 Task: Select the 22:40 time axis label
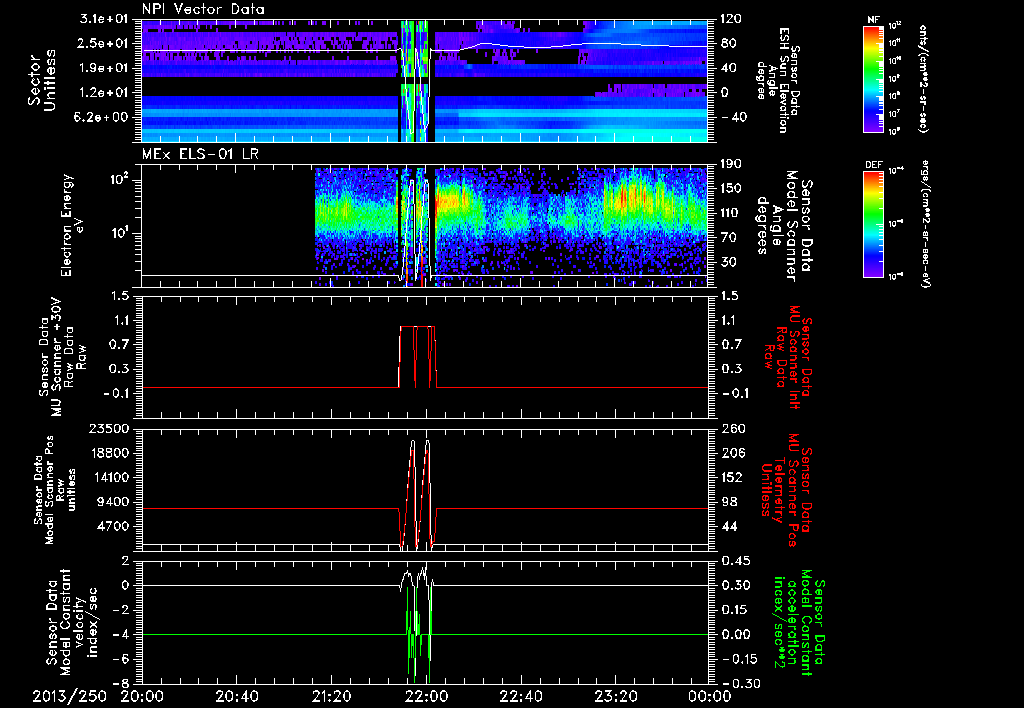tap(520, 696)
